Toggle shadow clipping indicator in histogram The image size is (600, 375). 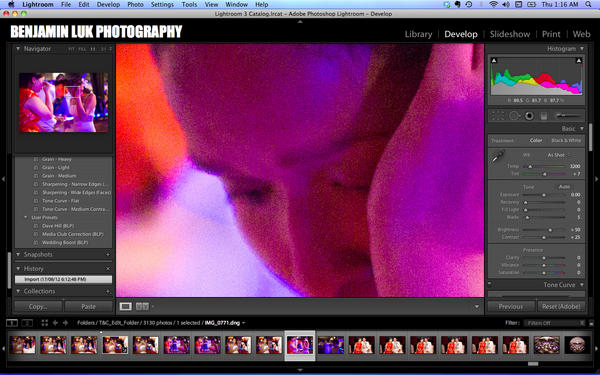(x=494, y=60)
